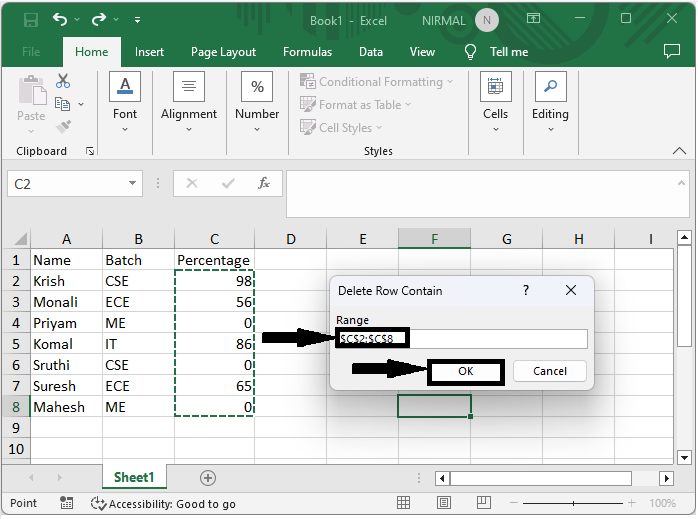The height and width of the screenshot is (519, 698).
Task: Open the Formulas ribbon tab
Action: pos(307,52)
